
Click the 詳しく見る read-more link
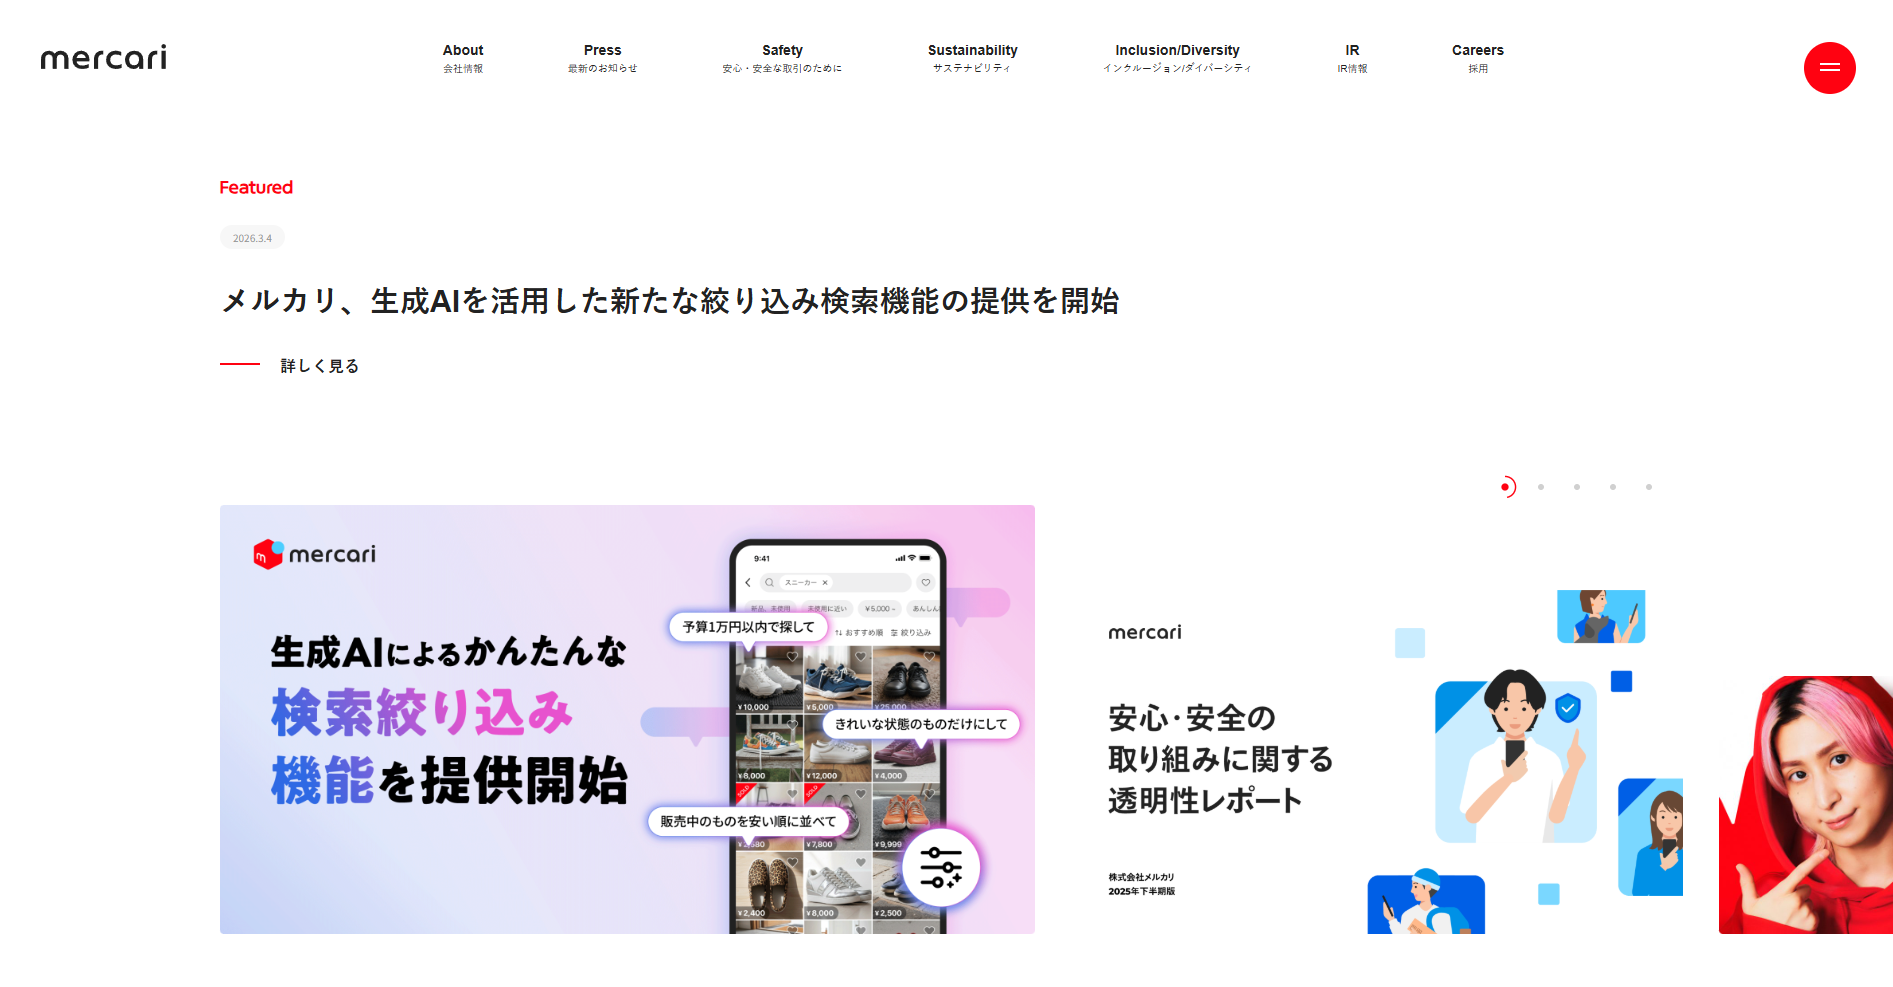tap(319, 366)
